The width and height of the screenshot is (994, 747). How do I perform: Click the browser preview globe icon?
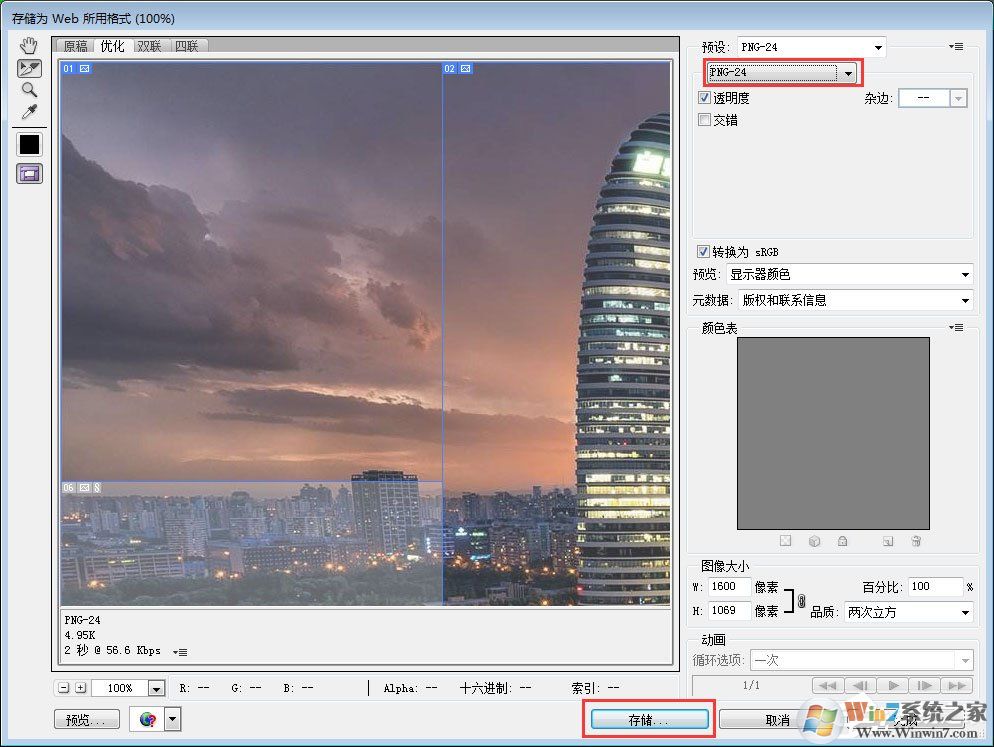[x=148, y=719]
